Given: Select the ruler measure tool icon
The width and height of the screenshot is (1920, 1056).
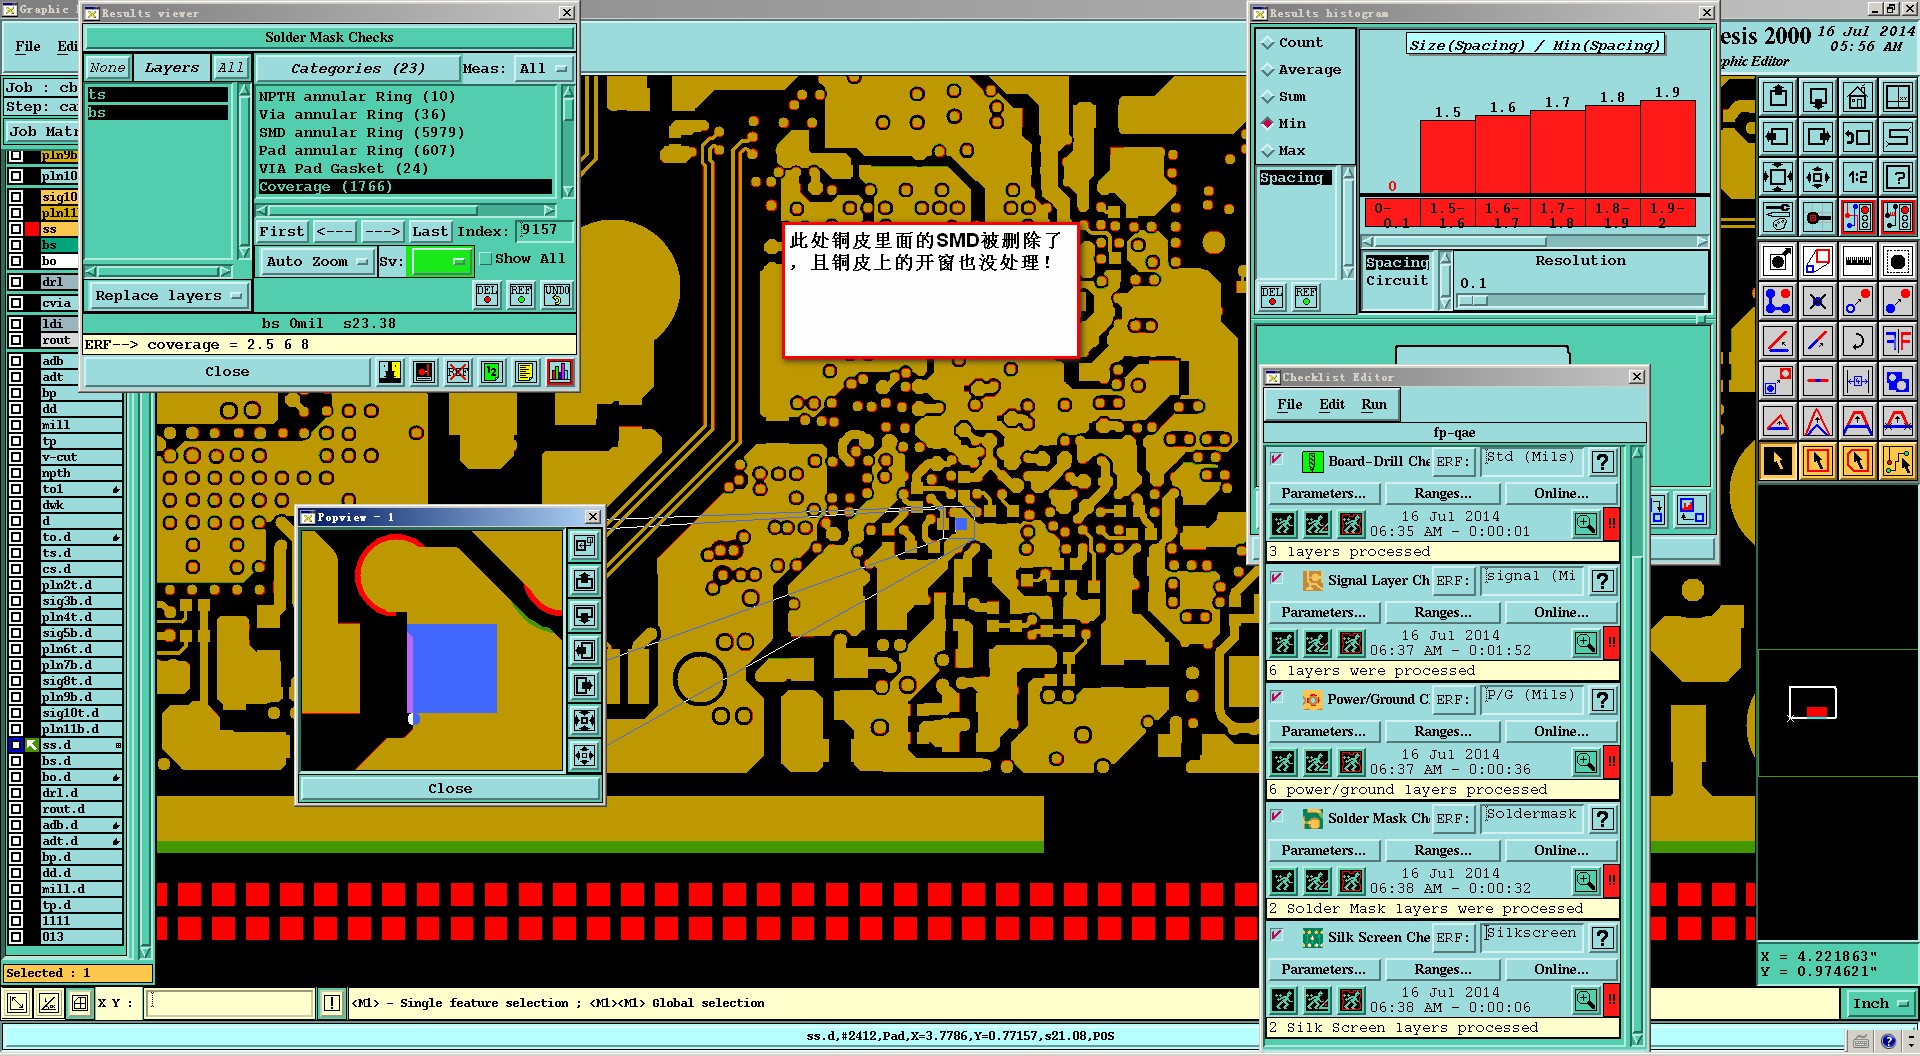Looking at the screenshot, I should click(x=1857, y=261).
